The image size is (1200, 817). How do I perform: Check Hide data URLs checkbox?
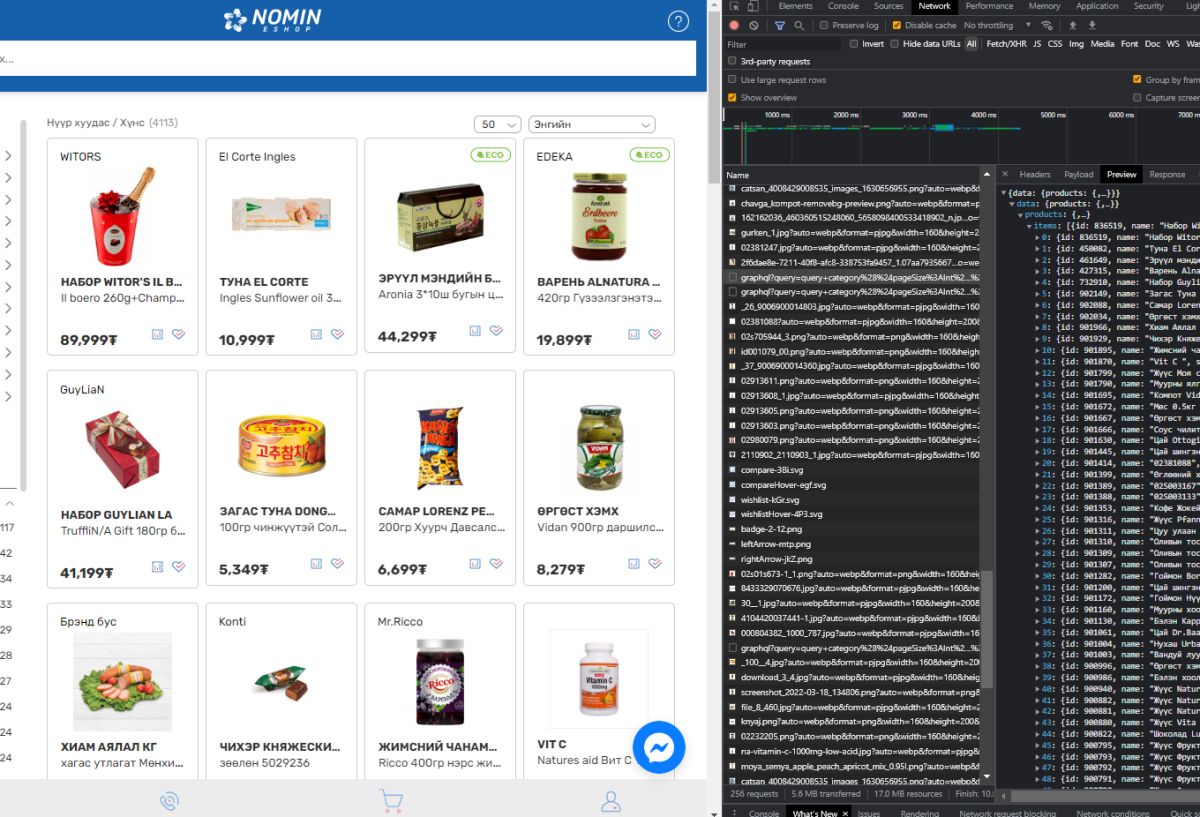pyautogui.click(x=895, y=44)
